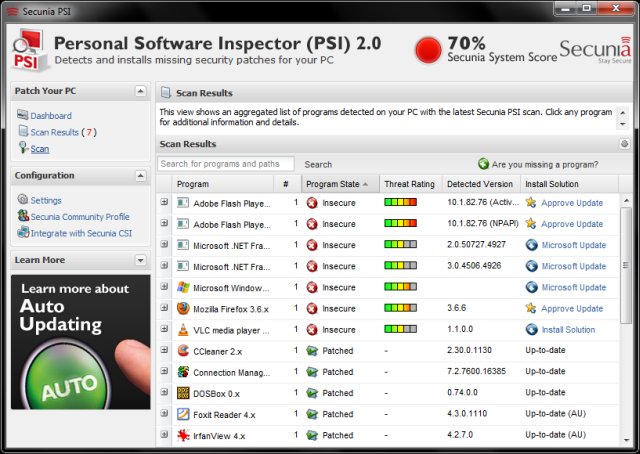The image size is (640, 454).
Task: Sort by Detected Version column header
Action: pos(481,184)
